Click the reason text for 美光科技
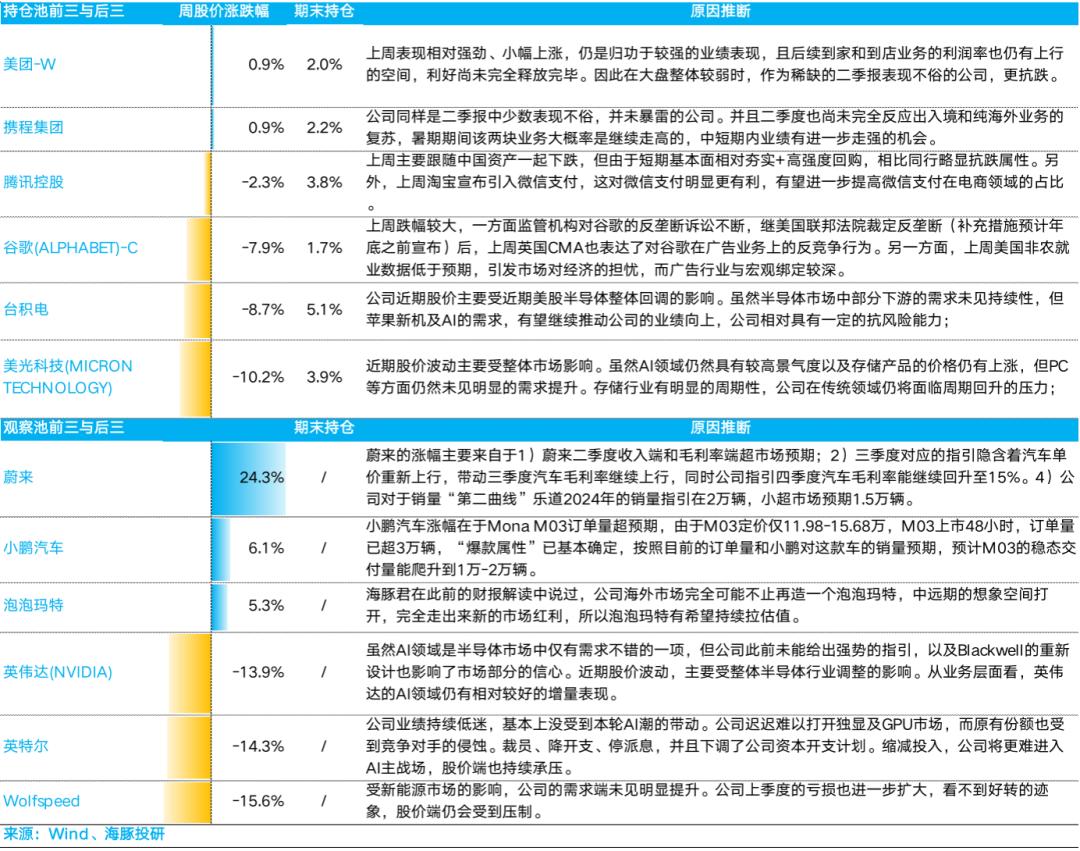Viewport: 1080px width, 851px height. (717, 377)
